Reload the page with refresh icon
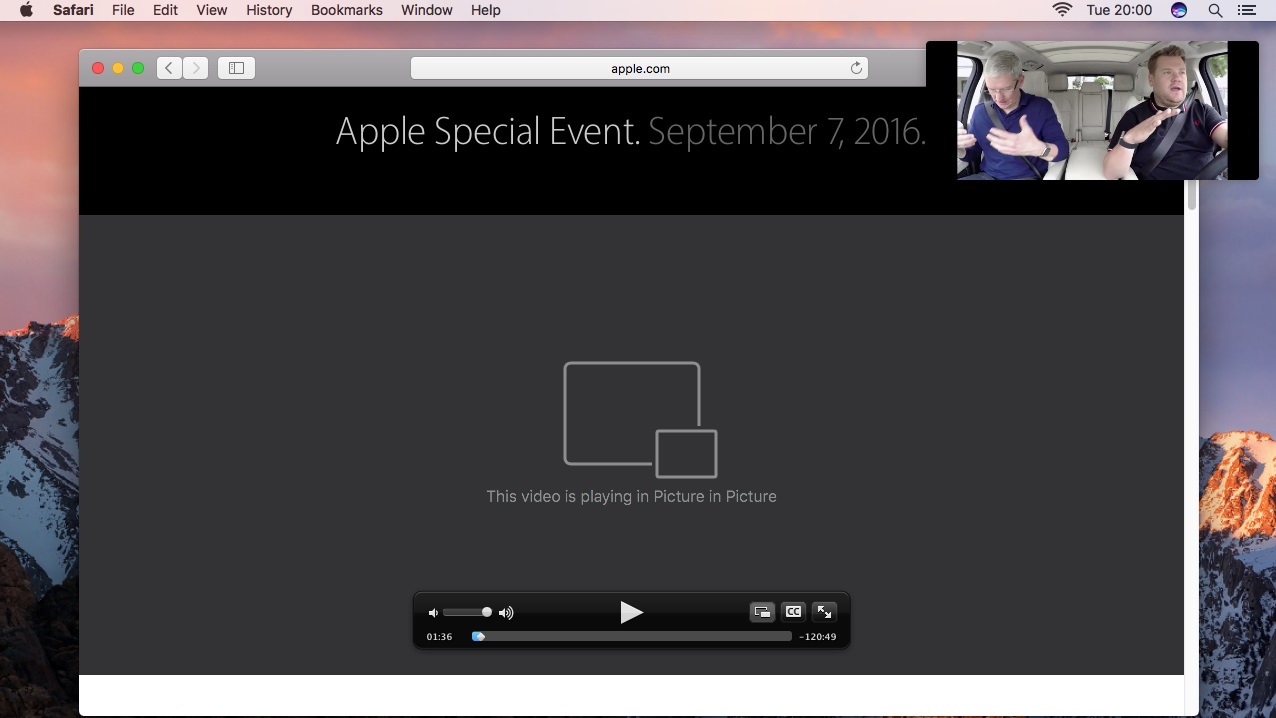 (856, 68)
